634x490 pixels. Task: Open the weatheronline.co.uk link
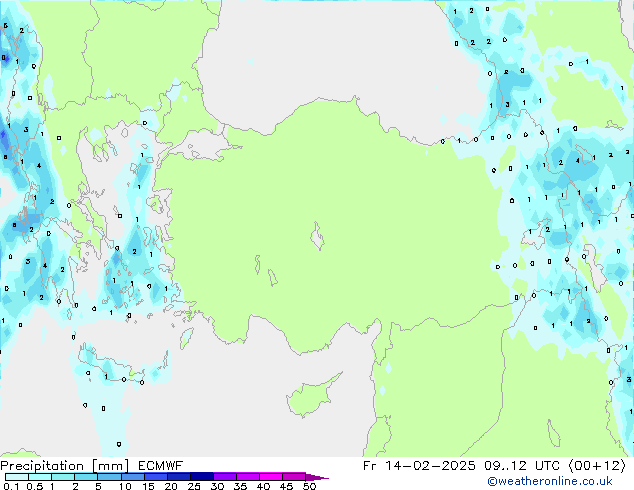click(550, 481)
